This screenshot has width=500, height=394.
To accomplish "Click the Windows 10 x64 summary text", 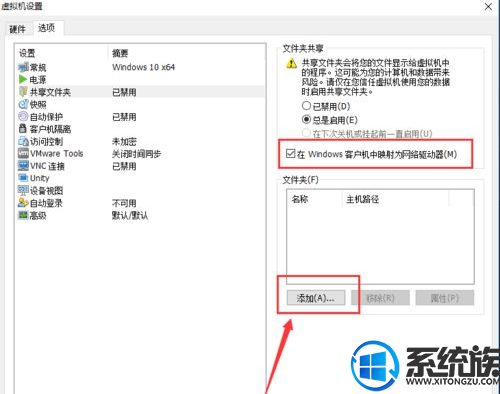I will pos(143,67).
